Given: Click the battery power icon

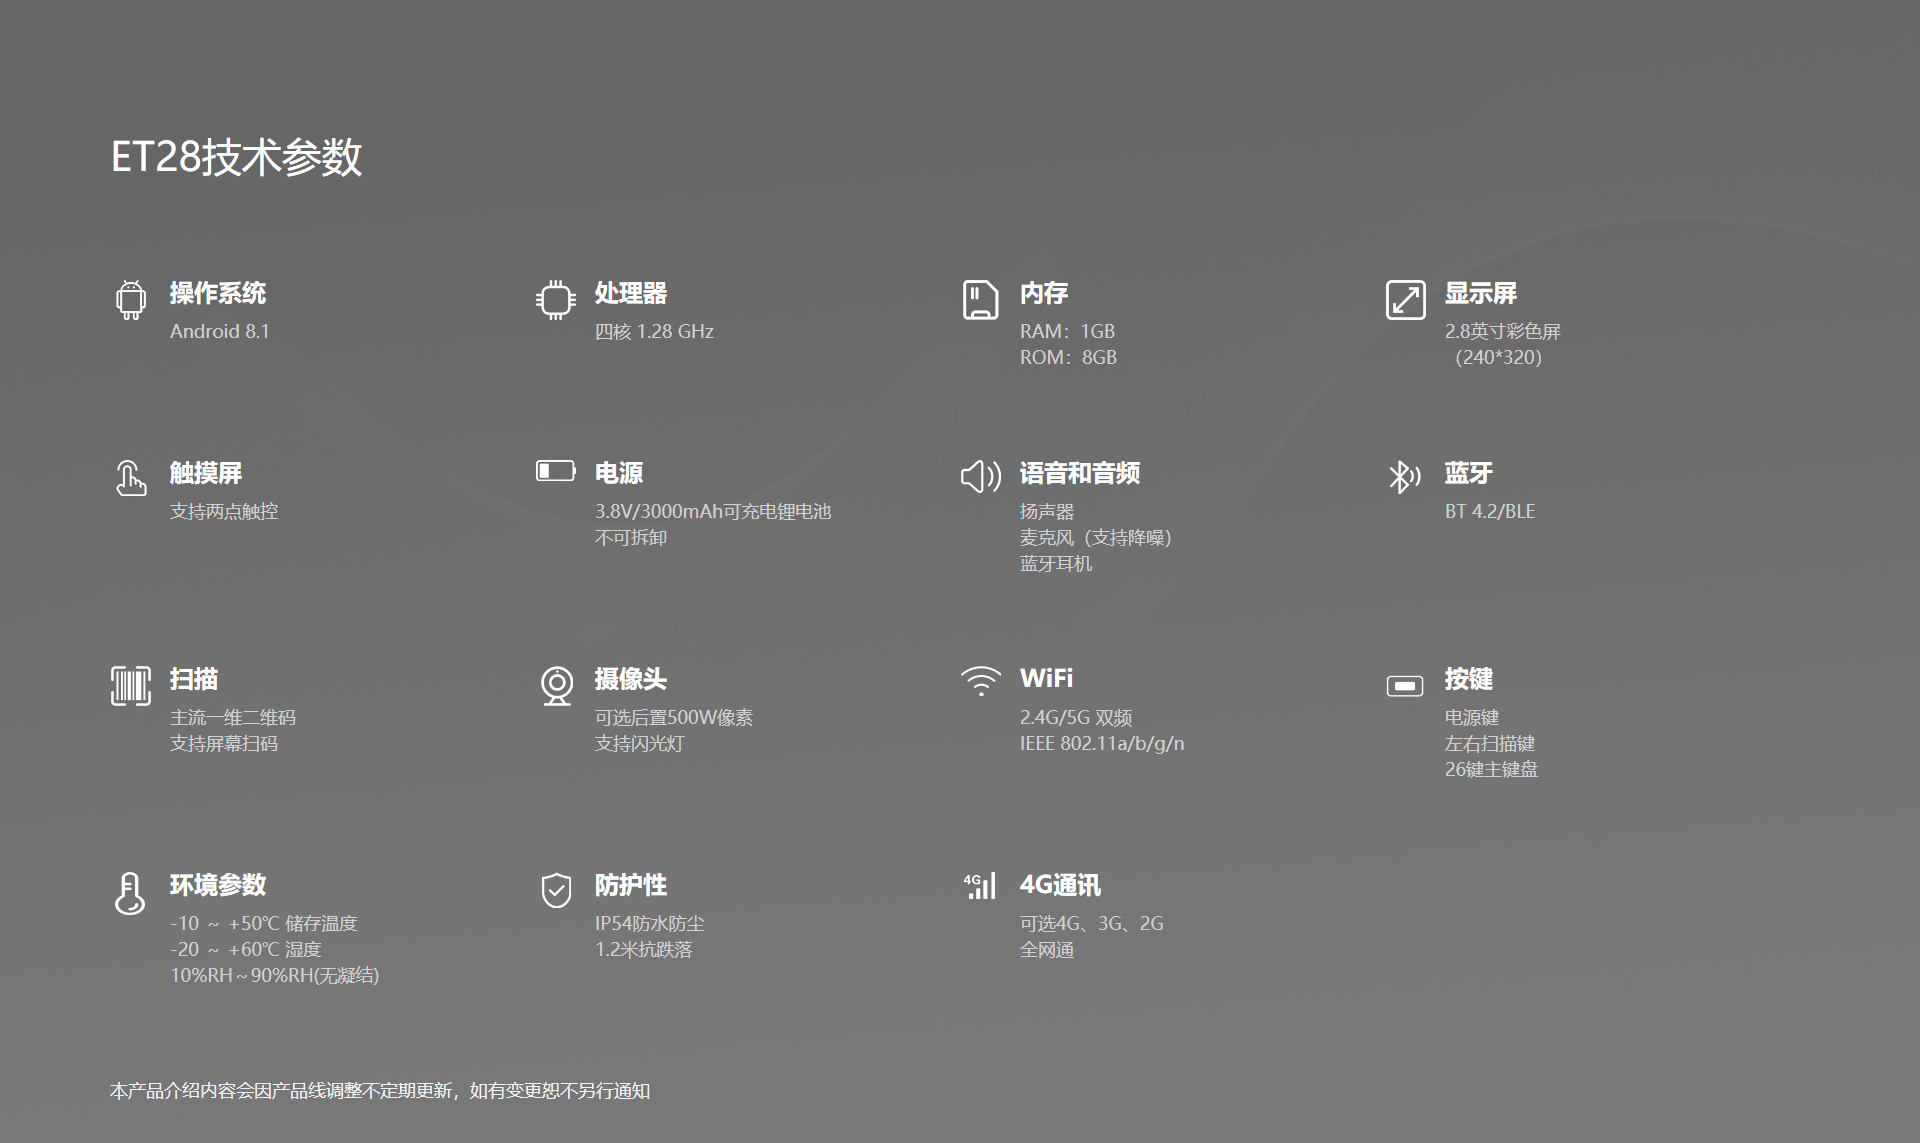Looking at the screenshot, I should coord(556,470).
